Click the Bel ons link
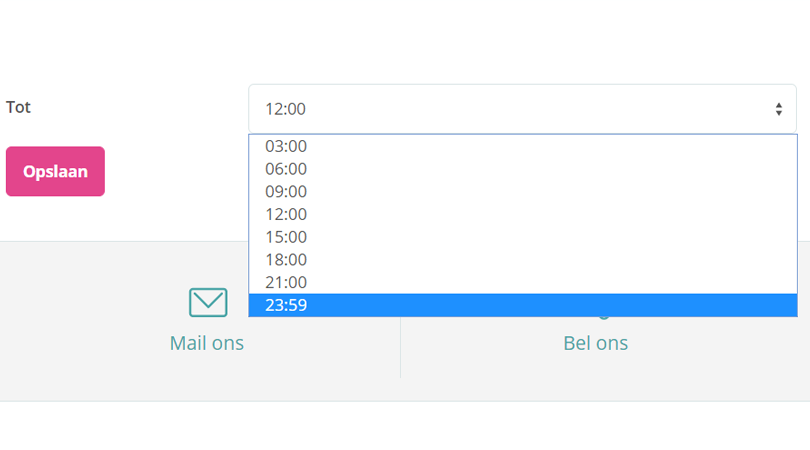This screenshot has width=810, height=450. click(595, 343)
